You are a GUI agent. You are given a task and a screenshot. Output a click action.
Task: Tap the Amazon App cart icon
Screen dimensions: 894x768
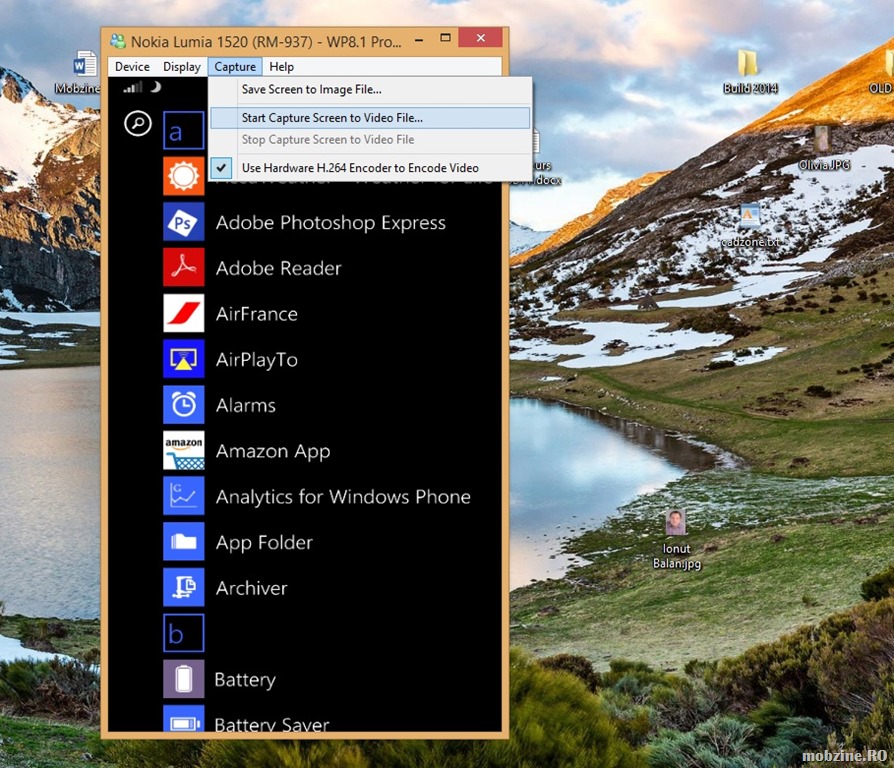tap(184, 450)
